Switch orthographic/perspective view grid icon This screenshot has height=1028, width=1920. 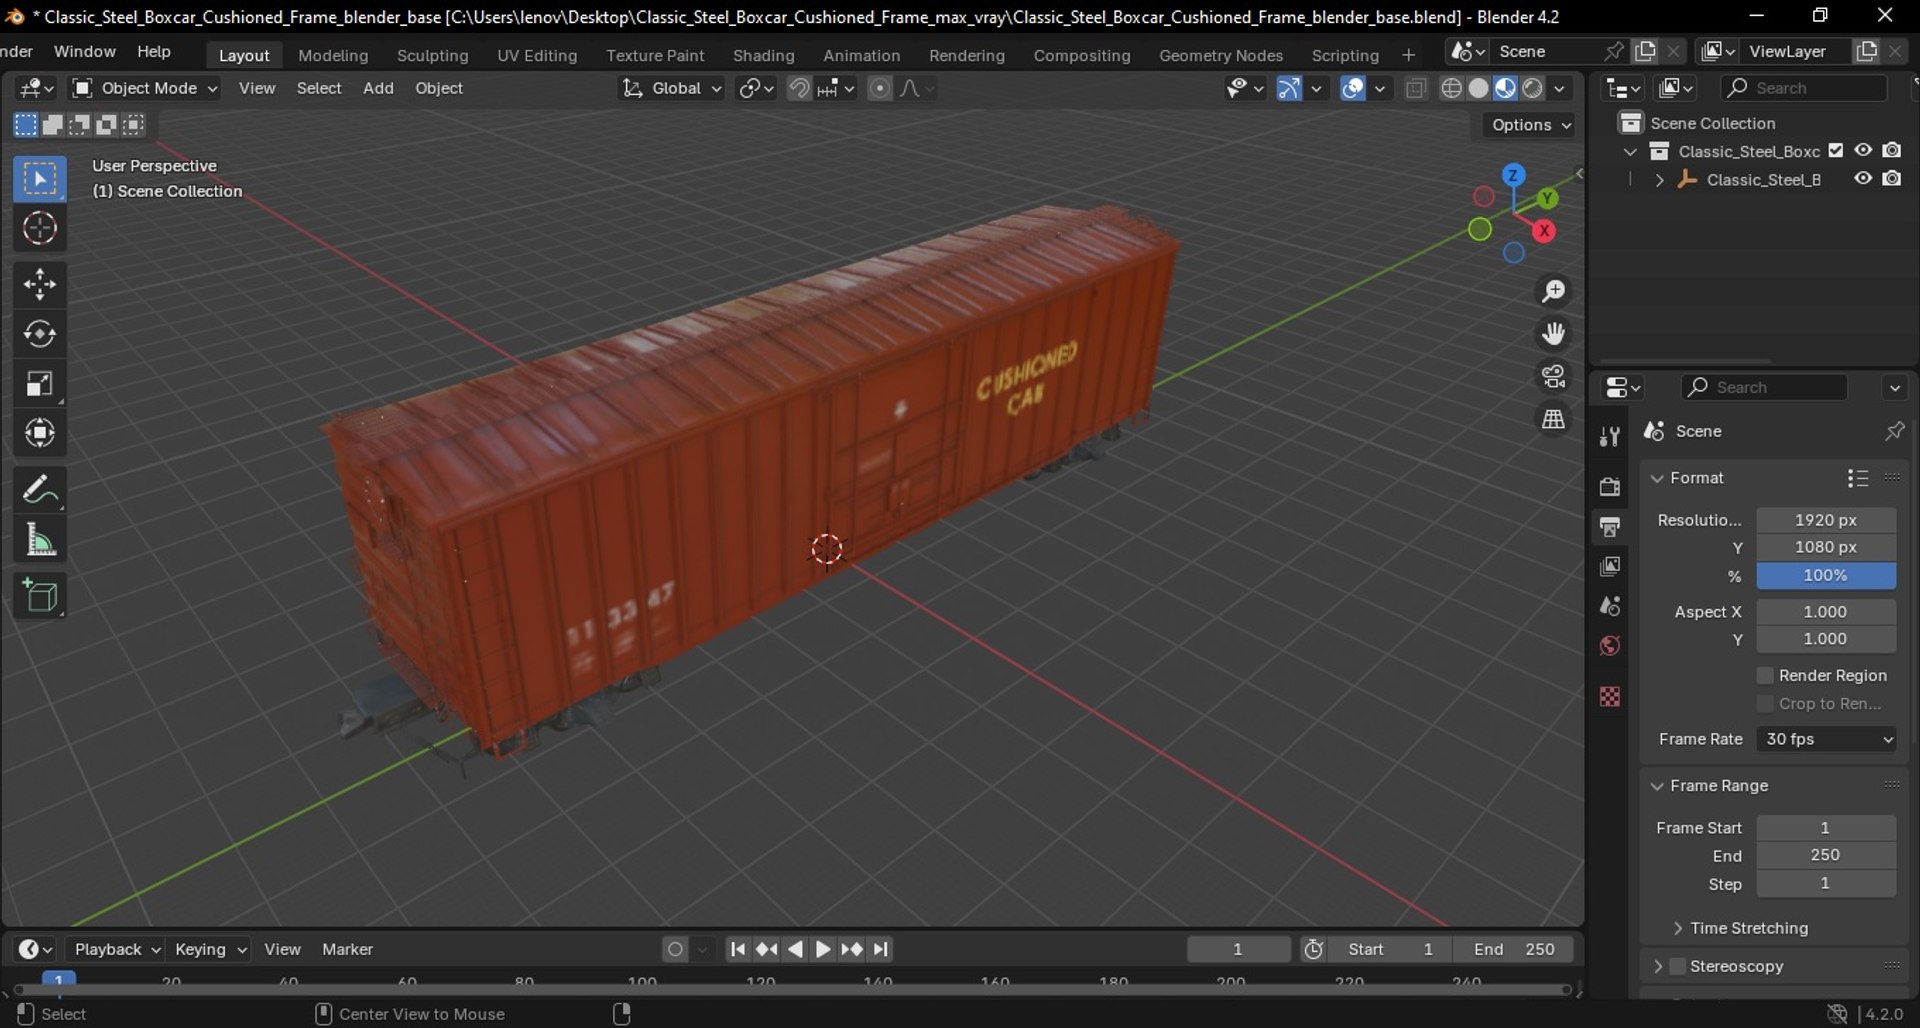1553,420
